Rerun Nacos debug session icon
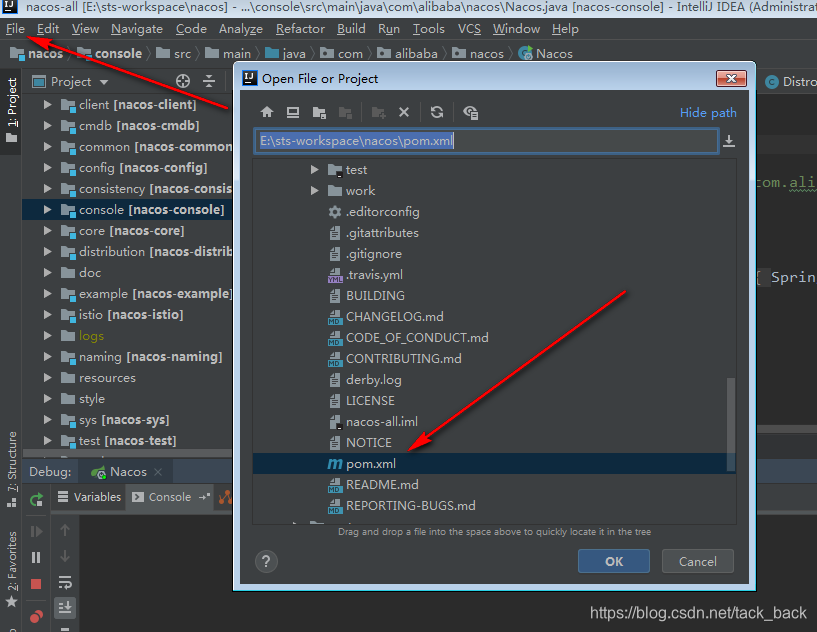Image resolution: width=817 pixels, height=632 pixels. 36,500
